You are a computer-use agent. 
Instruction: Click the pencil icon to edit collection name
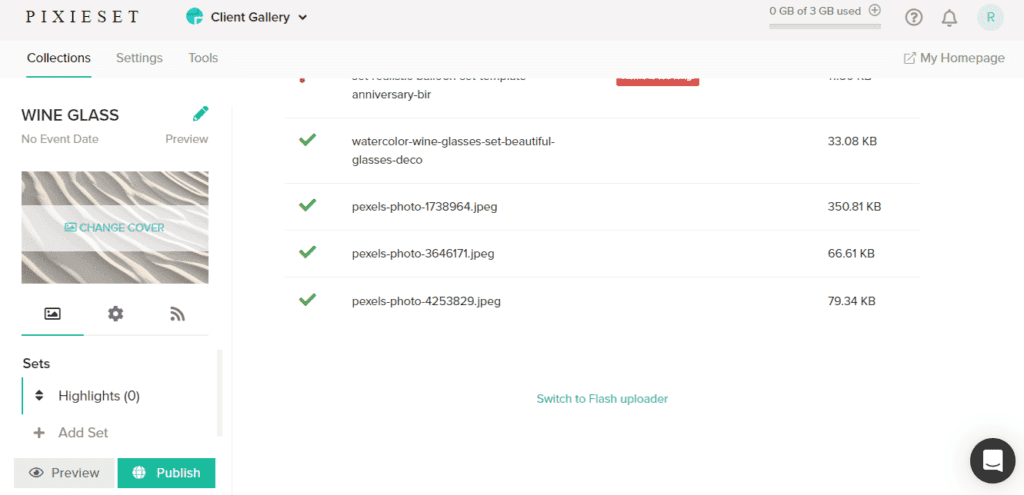pos(201,114)
